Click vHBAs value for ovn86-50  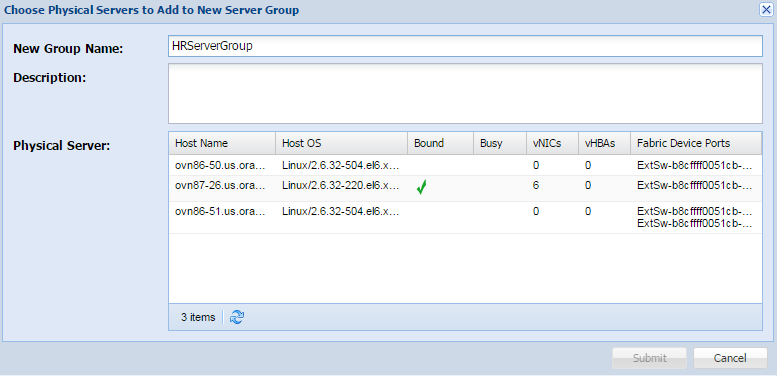[x=588, y=165]
